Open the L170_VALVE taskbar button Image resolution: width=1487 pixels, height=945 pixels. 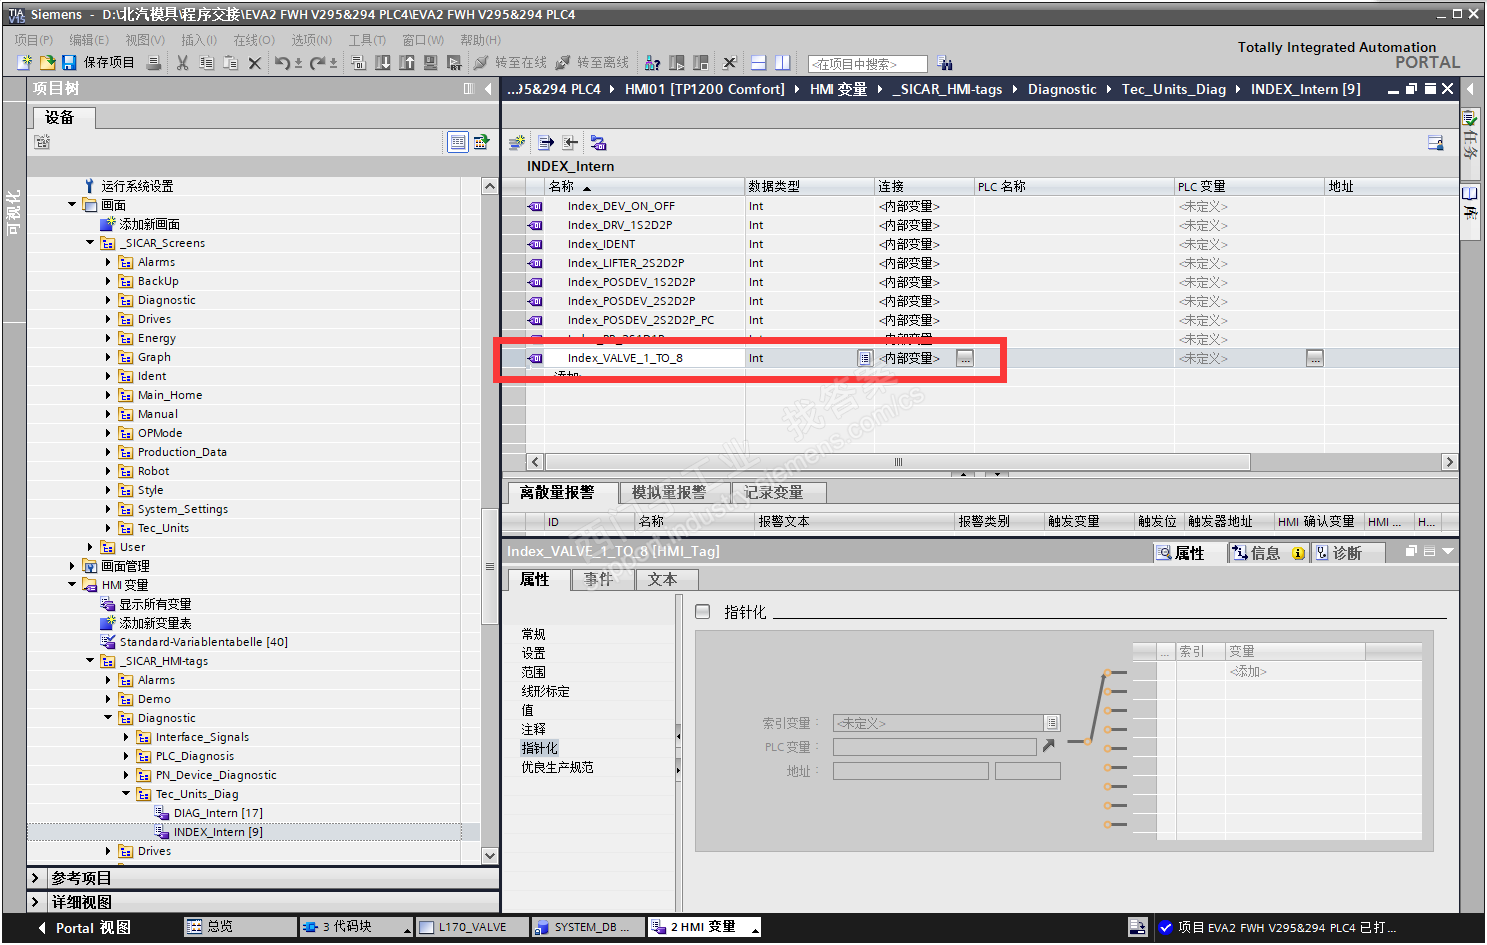coord(470,927)
